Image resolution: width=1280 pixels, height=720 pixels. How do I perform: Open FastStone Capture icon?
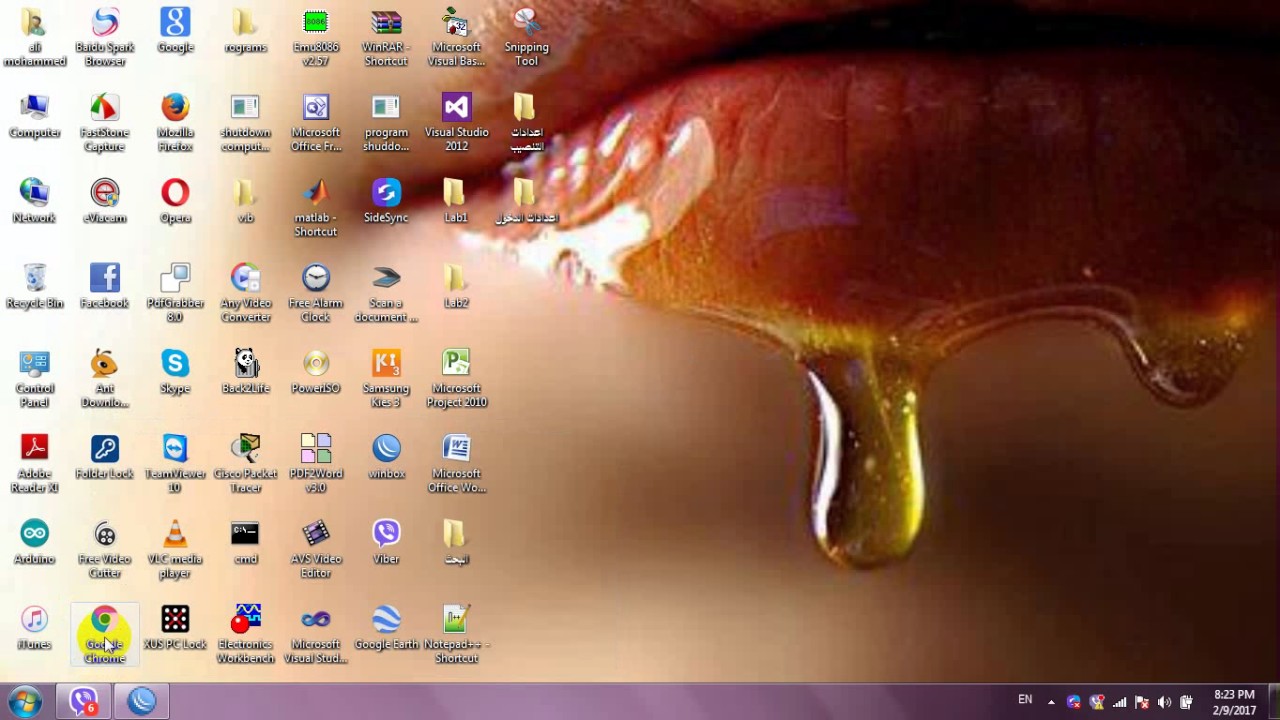[105, 123]
